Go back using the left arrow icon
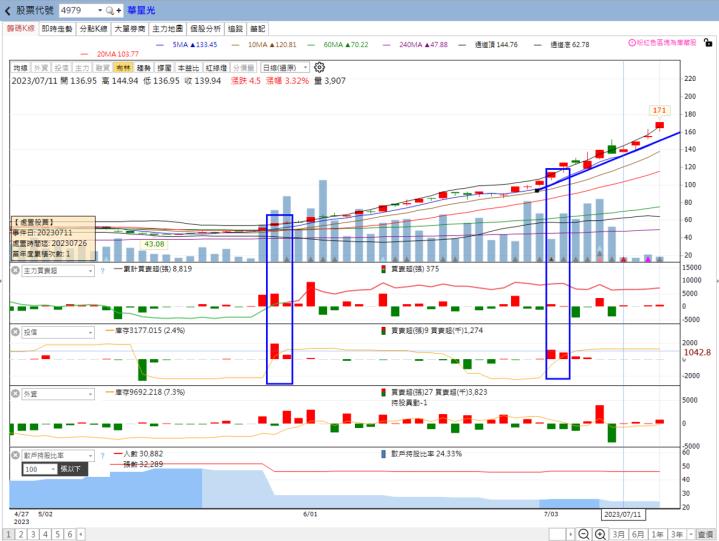This screenshot has height=541, width=719. pyautogui.click(x=7, y=10)
